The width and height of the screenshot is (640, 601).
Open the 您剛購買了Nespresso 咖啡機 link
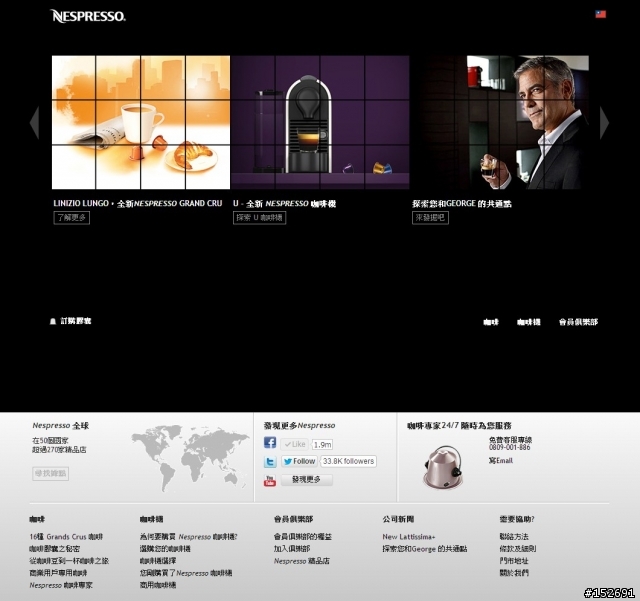click(186, 573)
